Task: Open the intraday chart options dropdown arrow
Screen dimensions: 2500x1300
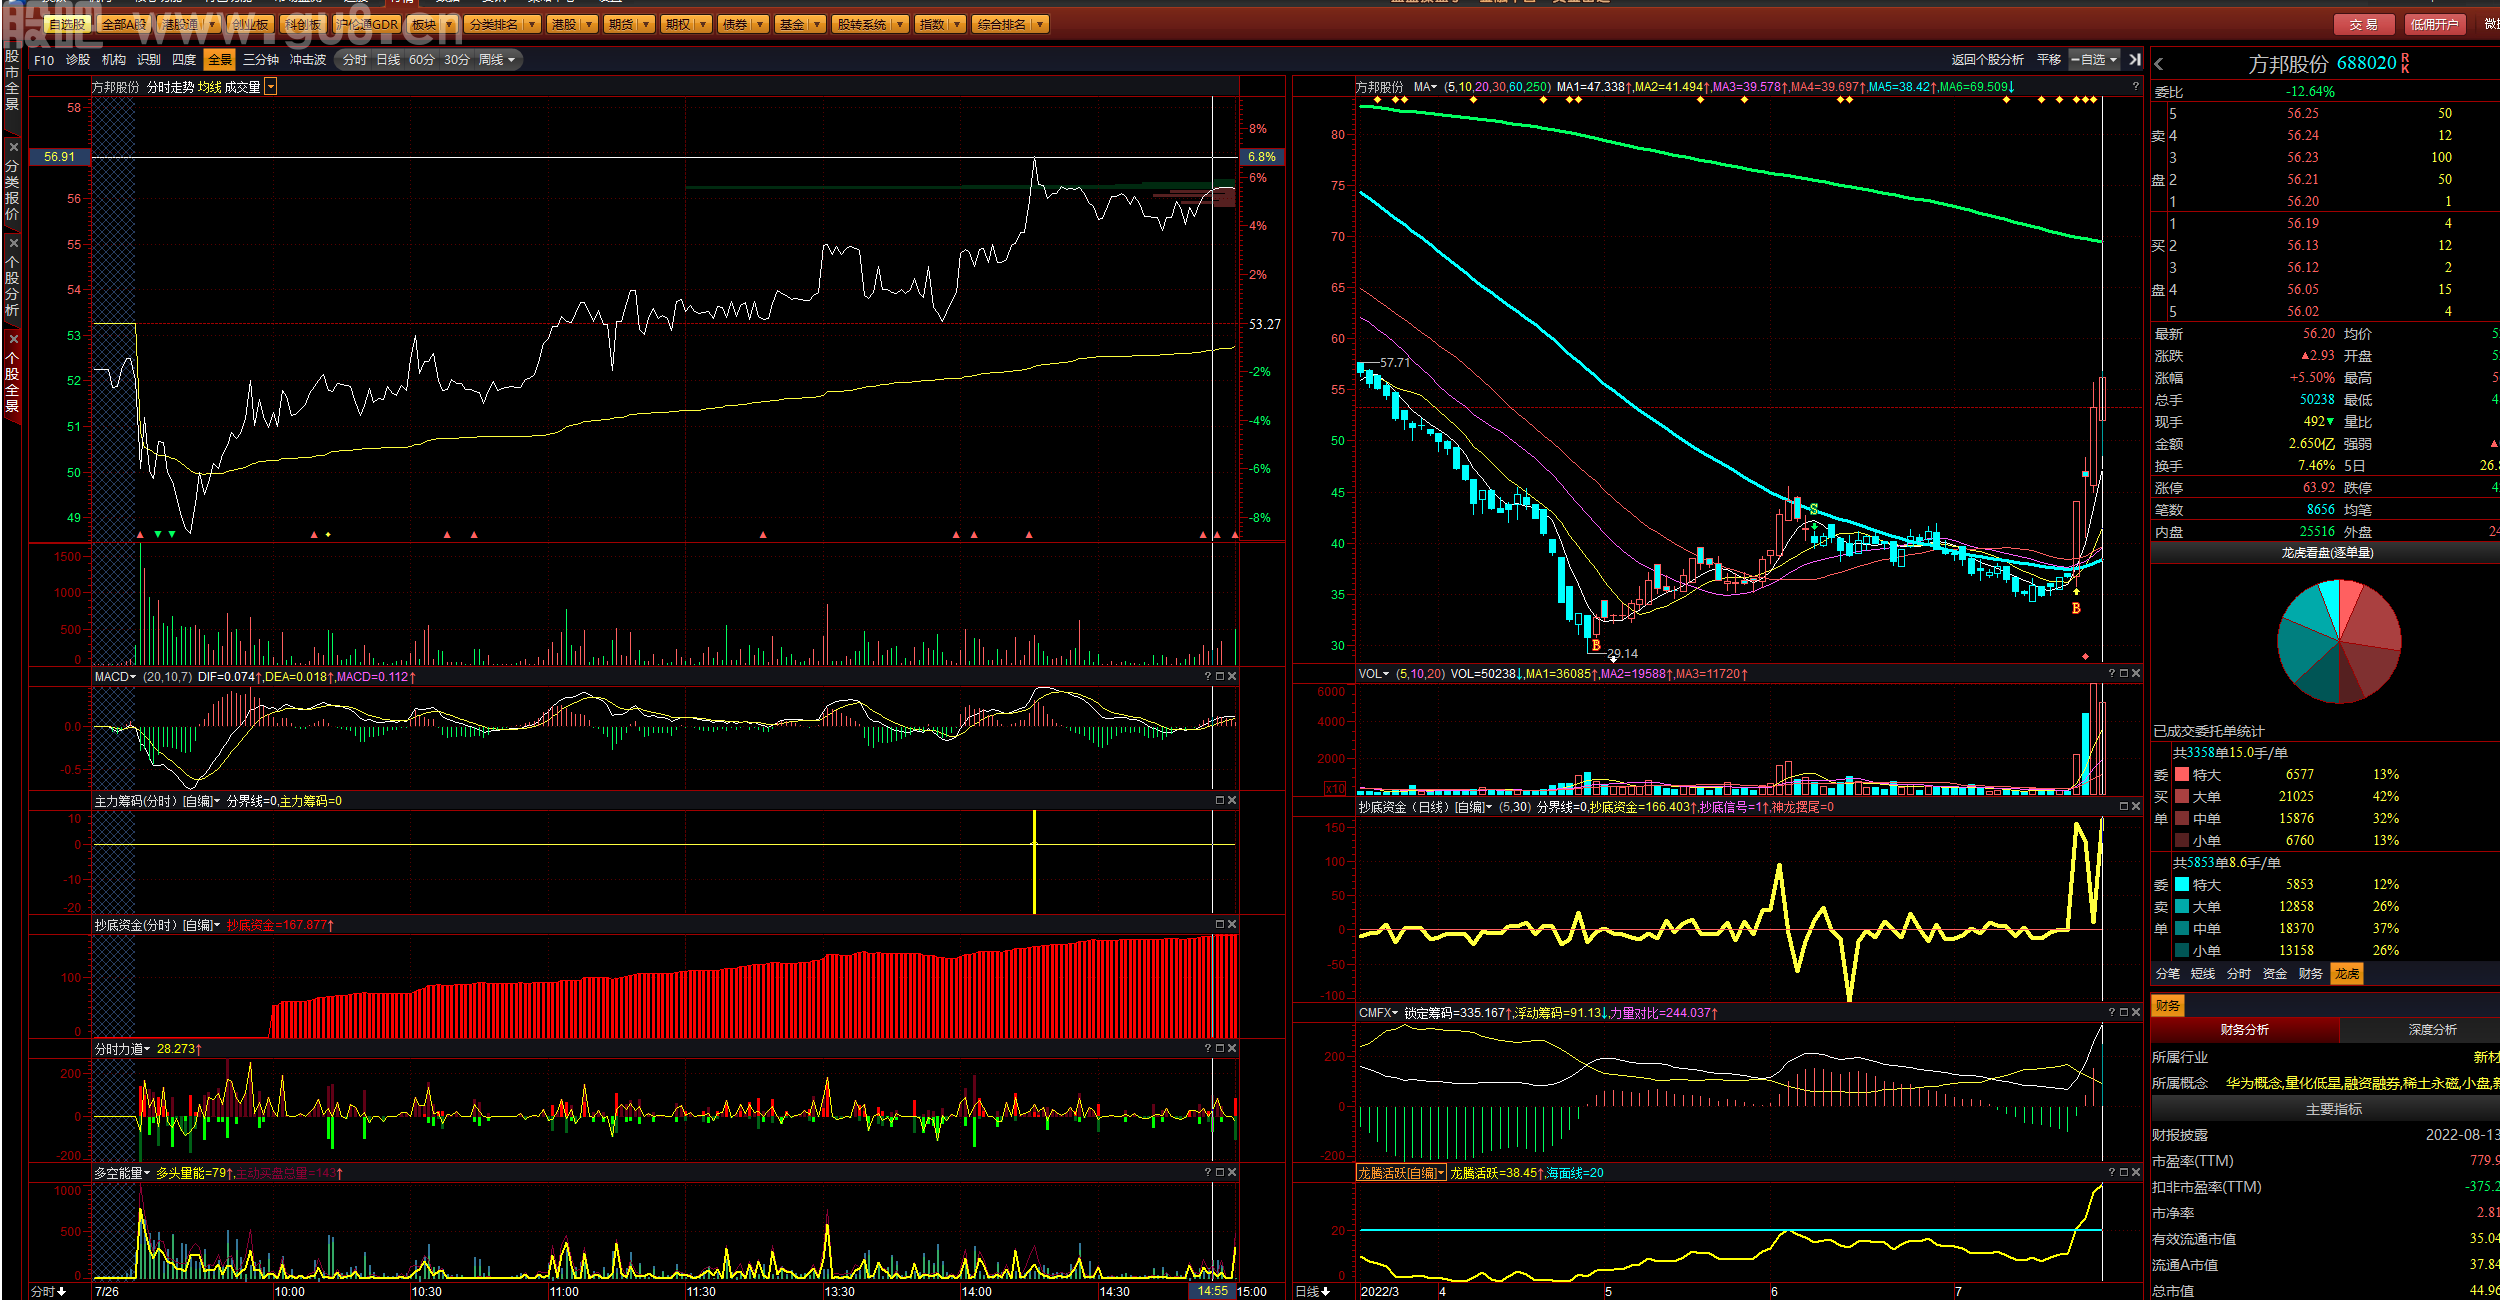Action: tap(271, 87)
